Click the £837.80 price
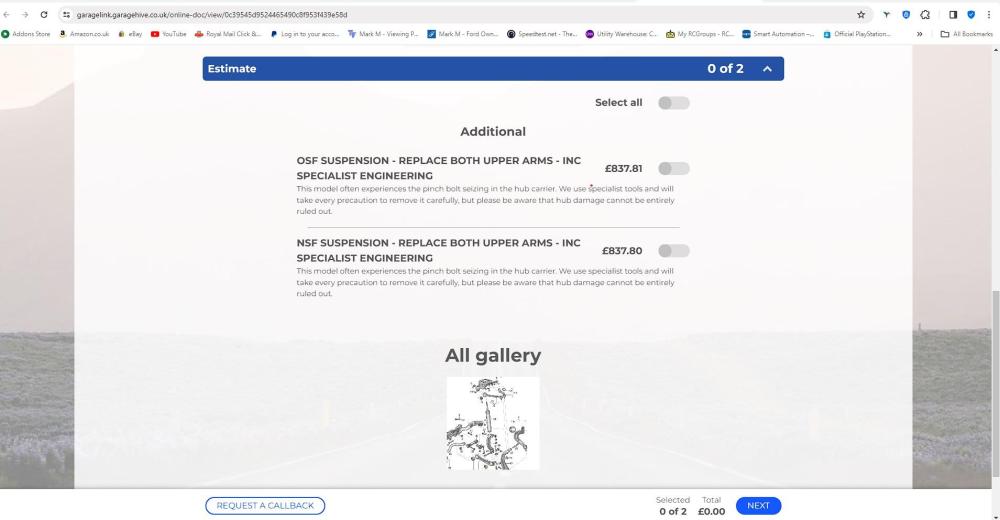Image resolution: width=1000 pixels, height=520 pixels. [x=622, y=251]
